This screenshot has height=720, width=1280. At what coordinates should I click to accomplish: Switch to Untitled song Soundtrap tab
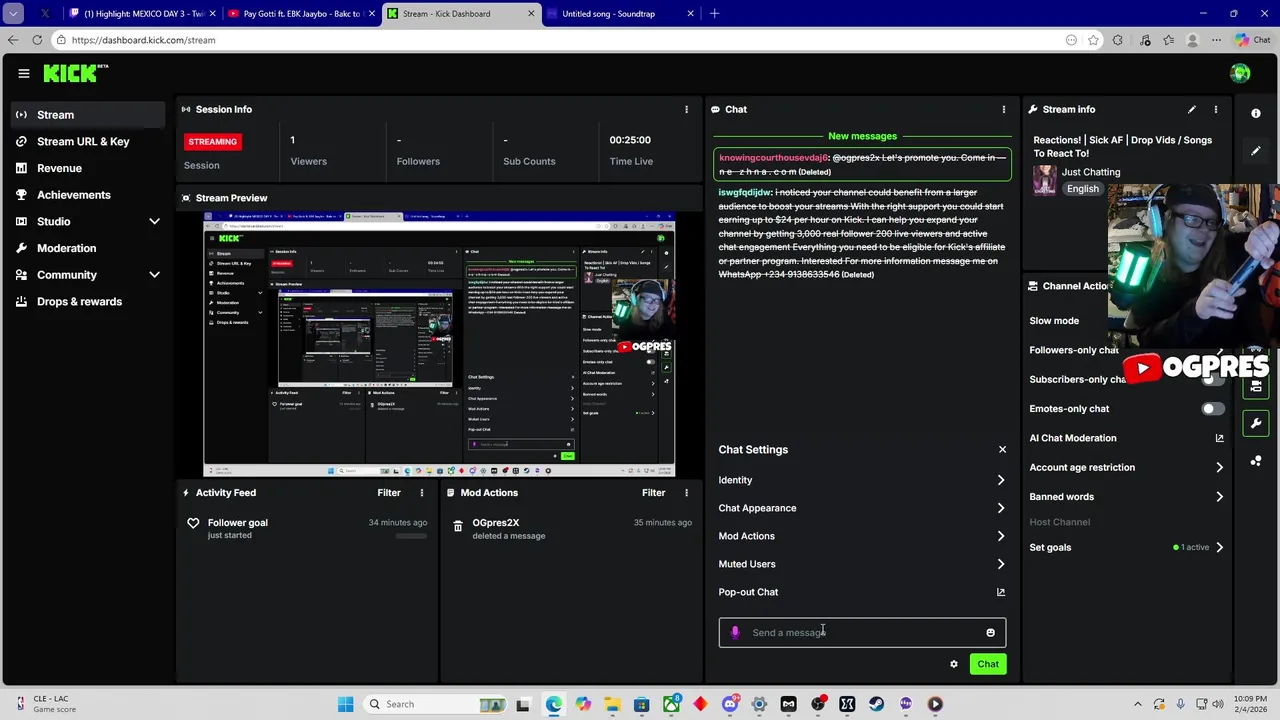[619, 14]
